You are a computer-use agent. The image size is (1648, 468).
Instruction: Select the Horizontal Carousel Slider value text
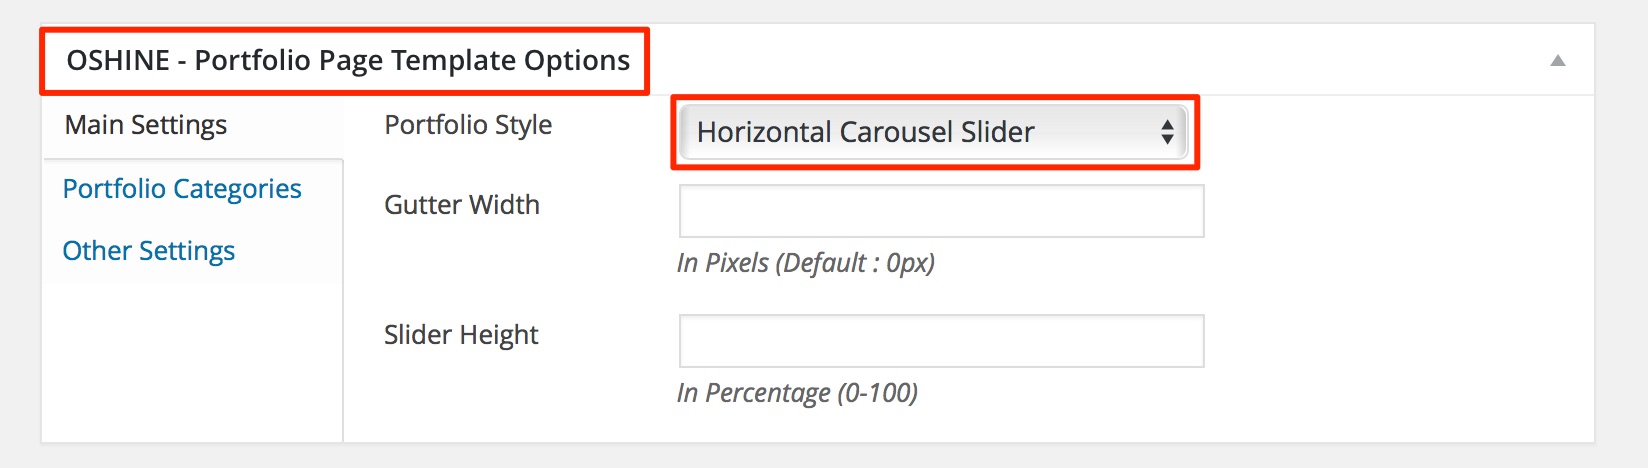coord(865,132)
